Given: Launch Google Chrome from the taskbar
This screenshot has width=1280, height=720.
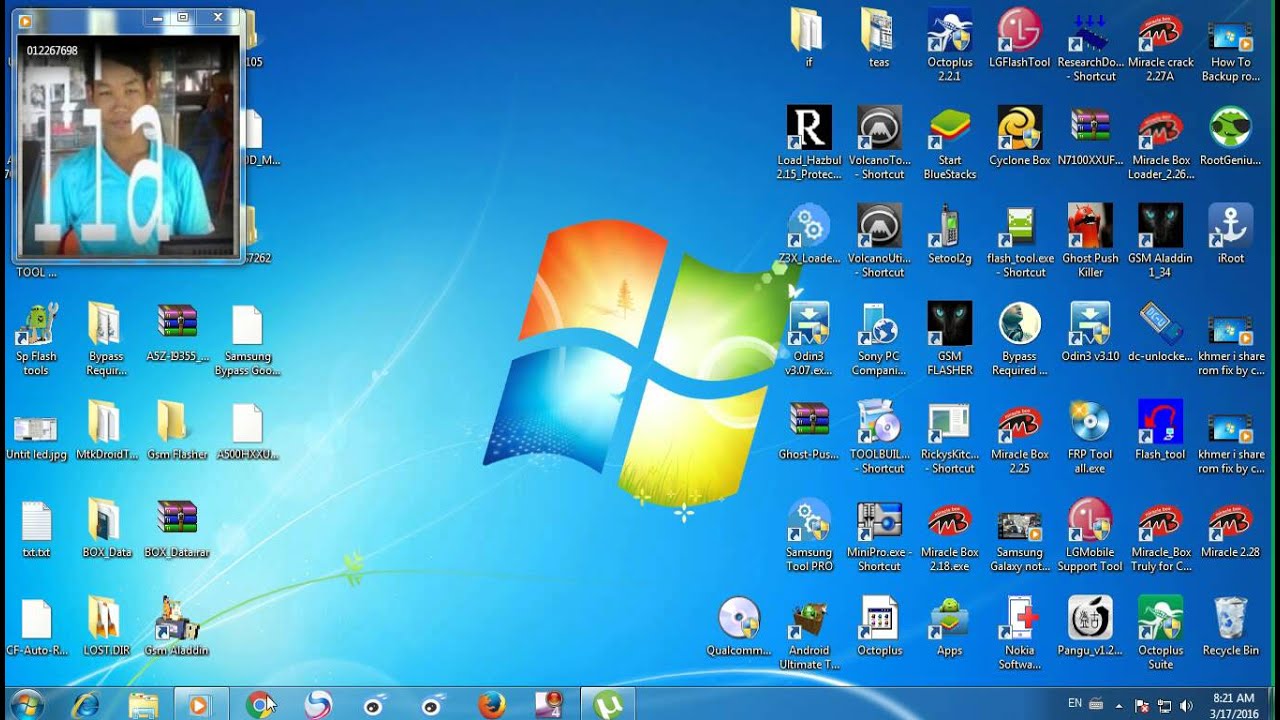Looking at the screenshot, I should (x=259, y=705).
